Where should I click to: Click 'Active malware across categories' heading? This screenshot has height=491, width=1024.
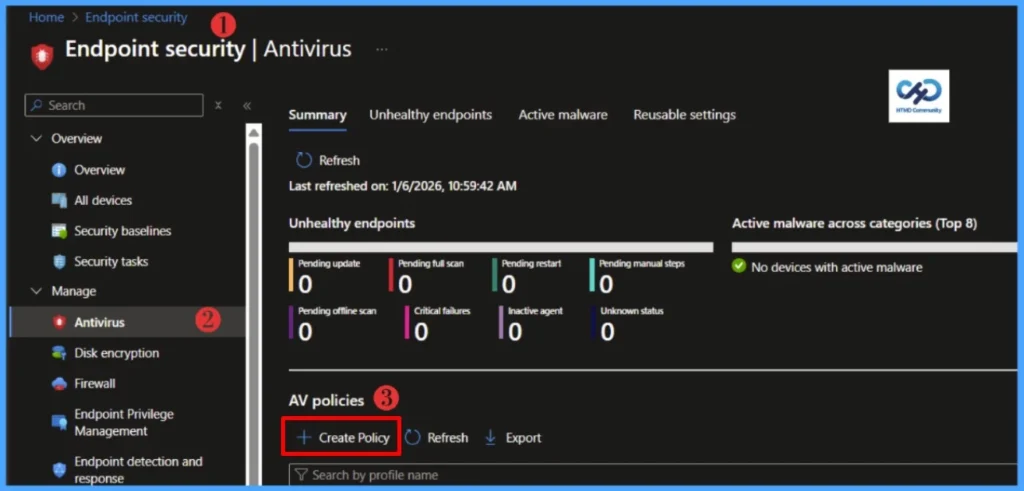854,223
